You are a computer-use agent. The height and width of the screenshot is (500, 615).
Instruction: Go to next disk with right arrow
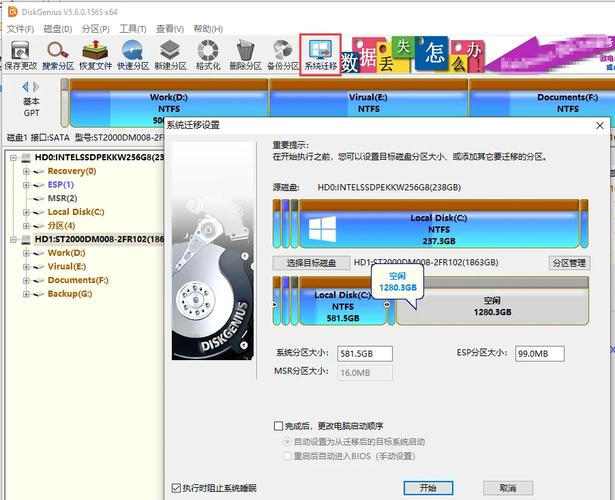tap(36, 87)
